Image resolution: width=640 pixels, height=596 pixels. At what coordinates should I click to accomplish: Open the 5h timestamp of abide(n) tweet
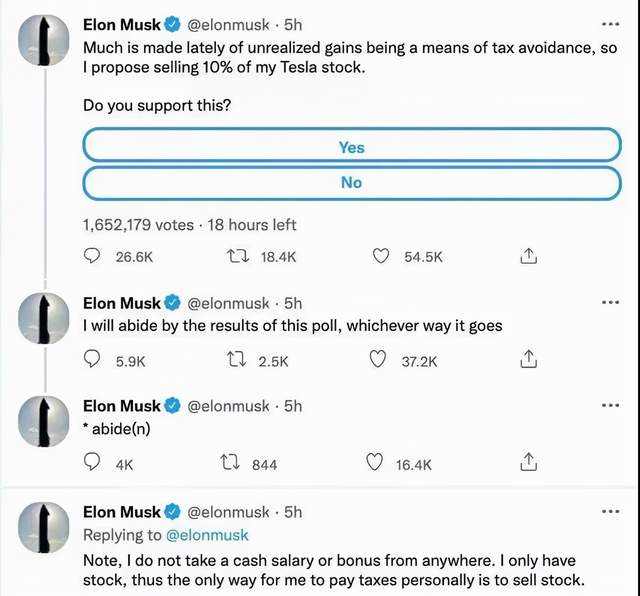[x=293, y=406]
